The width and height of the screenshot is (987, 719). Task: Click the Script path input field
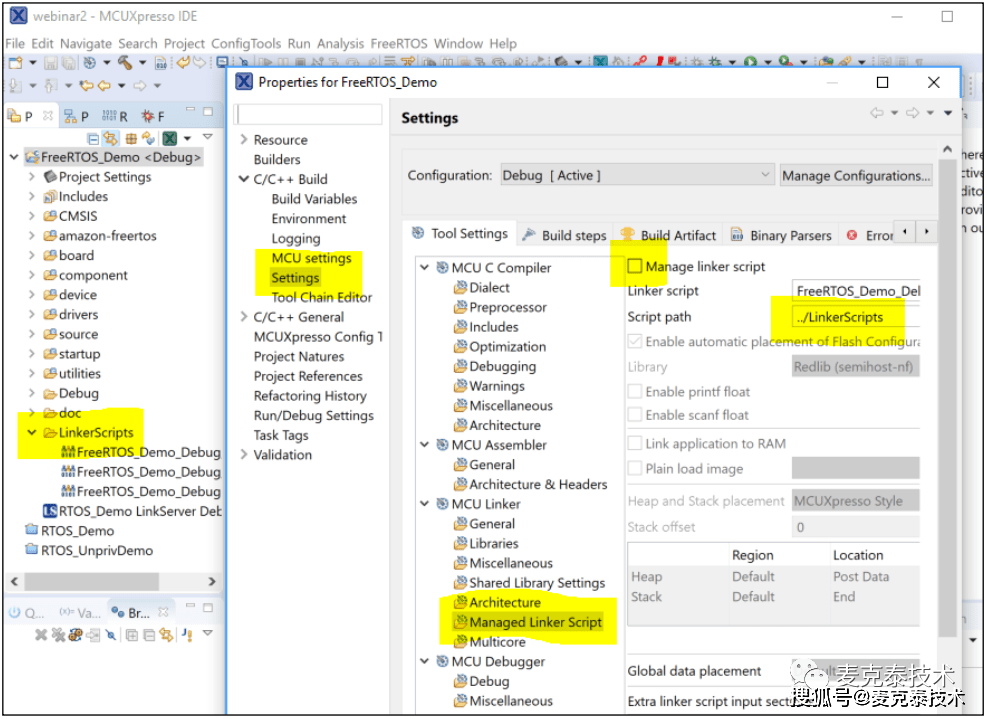point(855,317)
